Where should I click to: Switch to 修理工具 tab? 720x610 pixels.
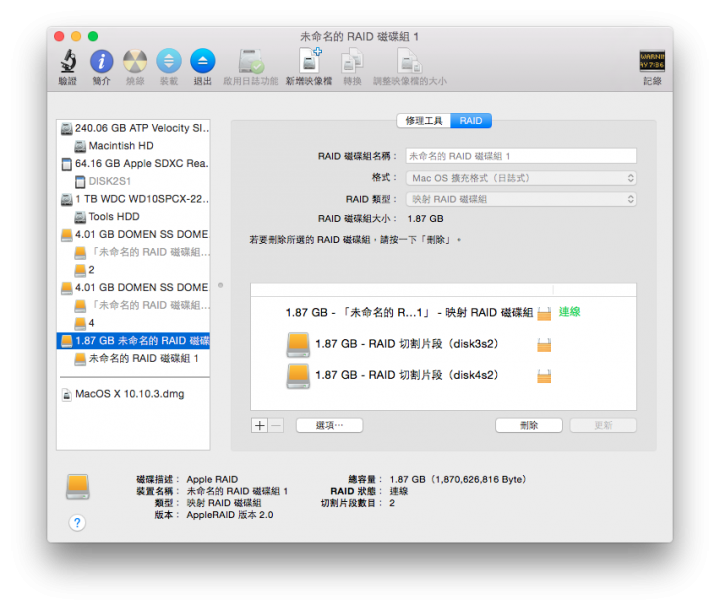click(x=423, y=121)
